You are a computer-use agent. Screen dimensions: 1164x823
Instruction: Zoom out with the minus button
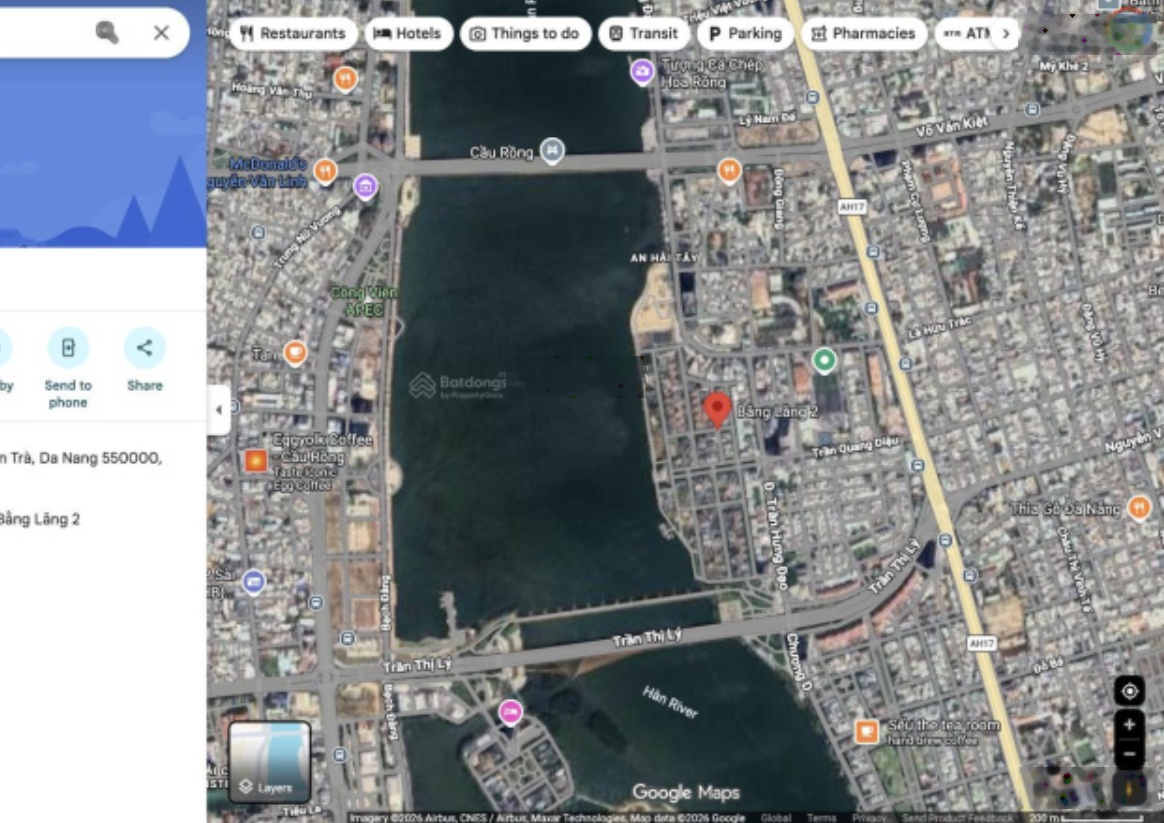tap(1129, 753)
